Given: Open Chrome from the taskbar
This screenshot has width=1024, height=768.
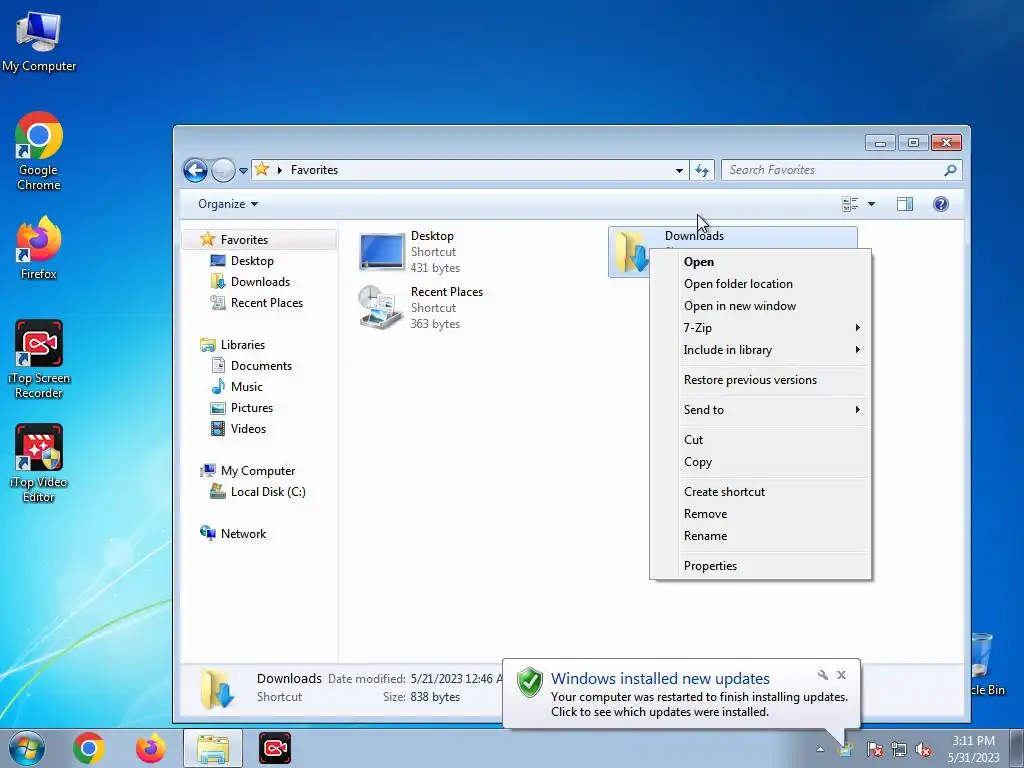Looking at the screenshot, I should pyautogui.click(x=89, y=748).
